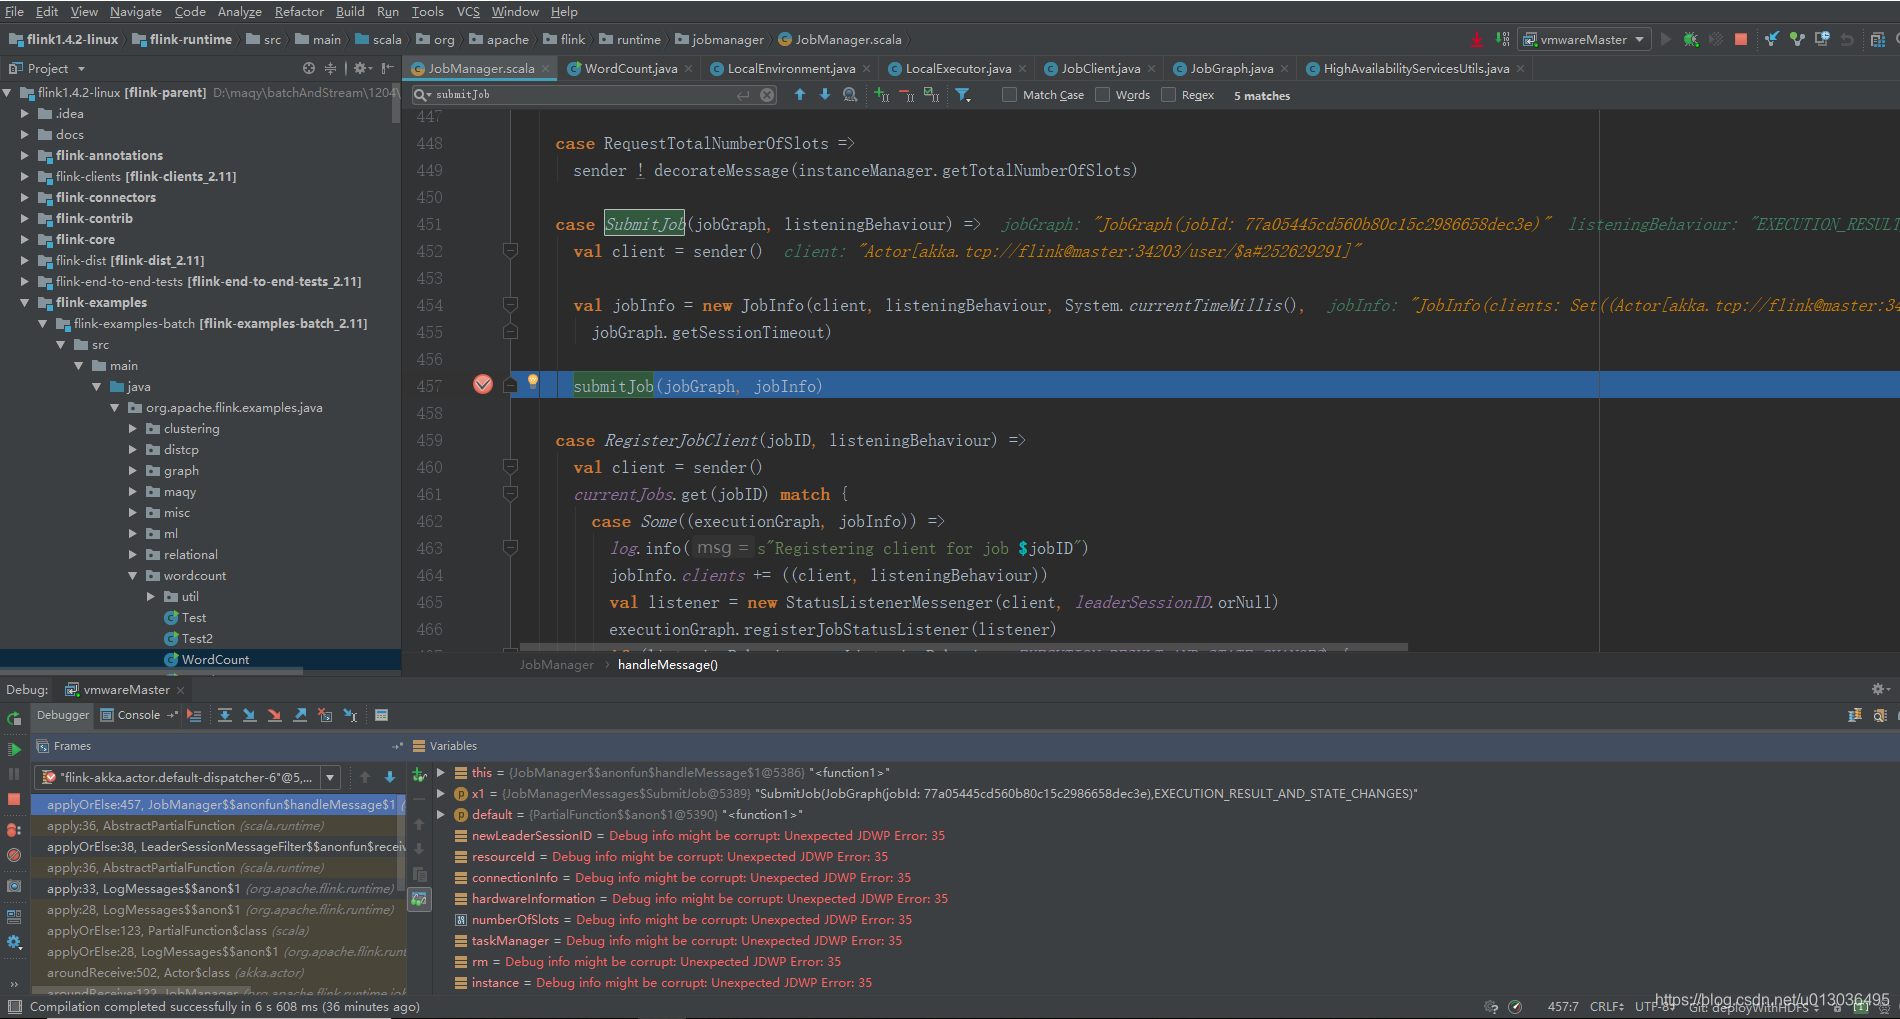Go to next search occurrence

825,94
